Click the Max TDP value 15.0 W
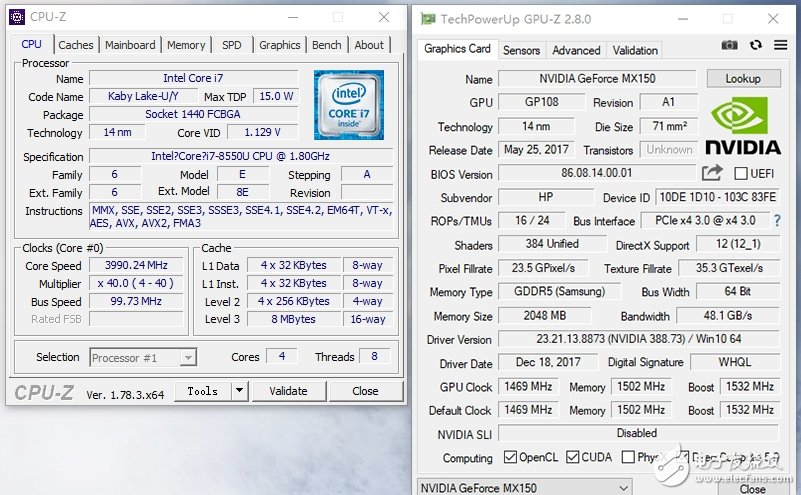Viewport: 801px width, 495px height. [x=276, y=96]
